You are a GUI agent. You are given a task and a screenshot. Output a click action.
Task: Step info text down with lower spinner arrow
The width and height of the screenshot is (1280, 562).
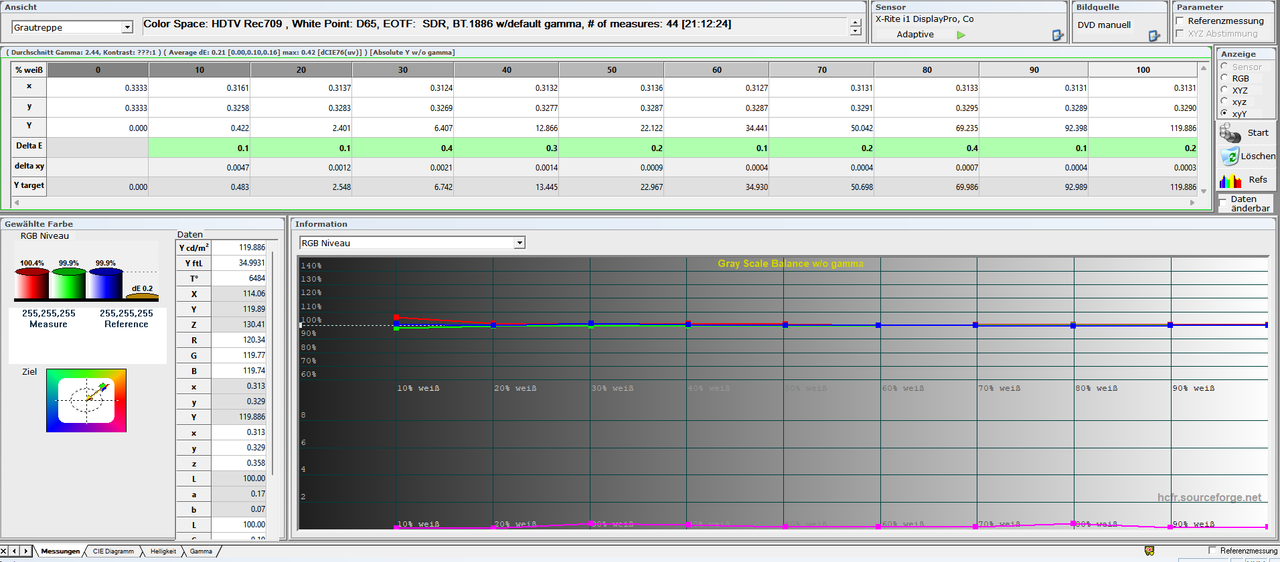point(855,31)
